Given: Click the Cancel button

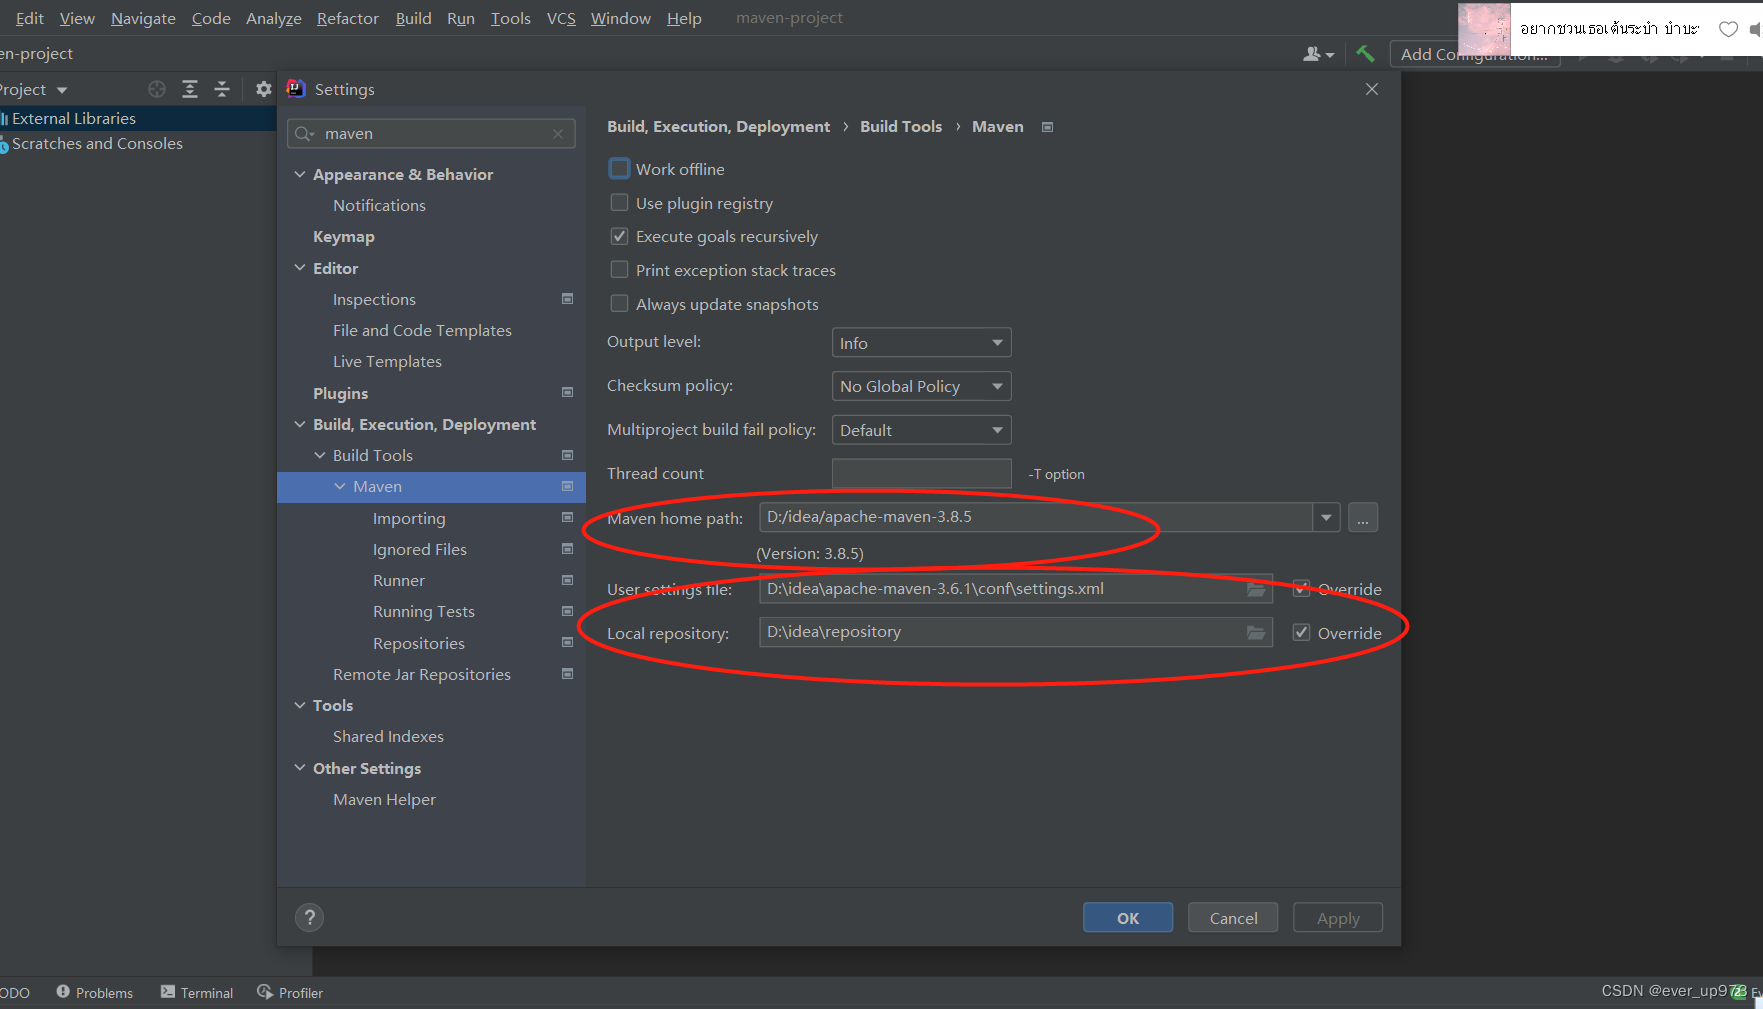Looking at the screenshot, I should pyautogui.click(x=1233, y=918).
